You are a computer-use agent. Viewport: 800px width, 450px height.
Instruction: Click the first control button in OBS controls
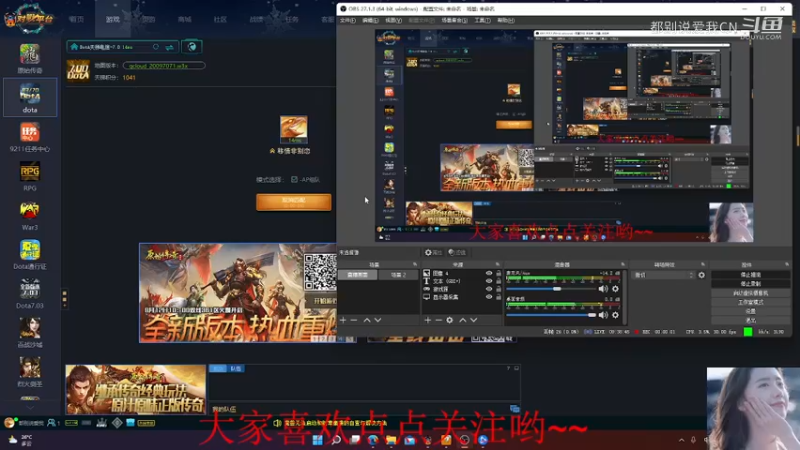tap(750, 274)
